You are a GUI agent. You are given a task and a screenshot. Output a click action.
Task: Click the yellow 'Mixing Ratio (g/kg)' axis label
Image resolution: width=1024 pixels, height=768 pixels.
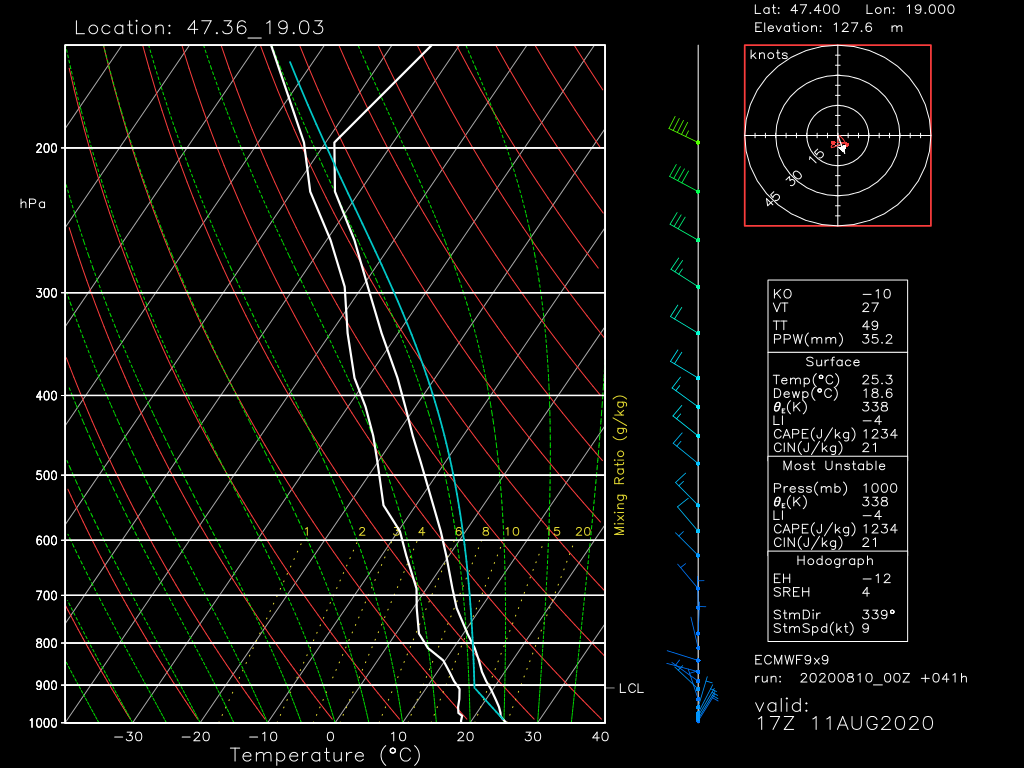(620, 465)
